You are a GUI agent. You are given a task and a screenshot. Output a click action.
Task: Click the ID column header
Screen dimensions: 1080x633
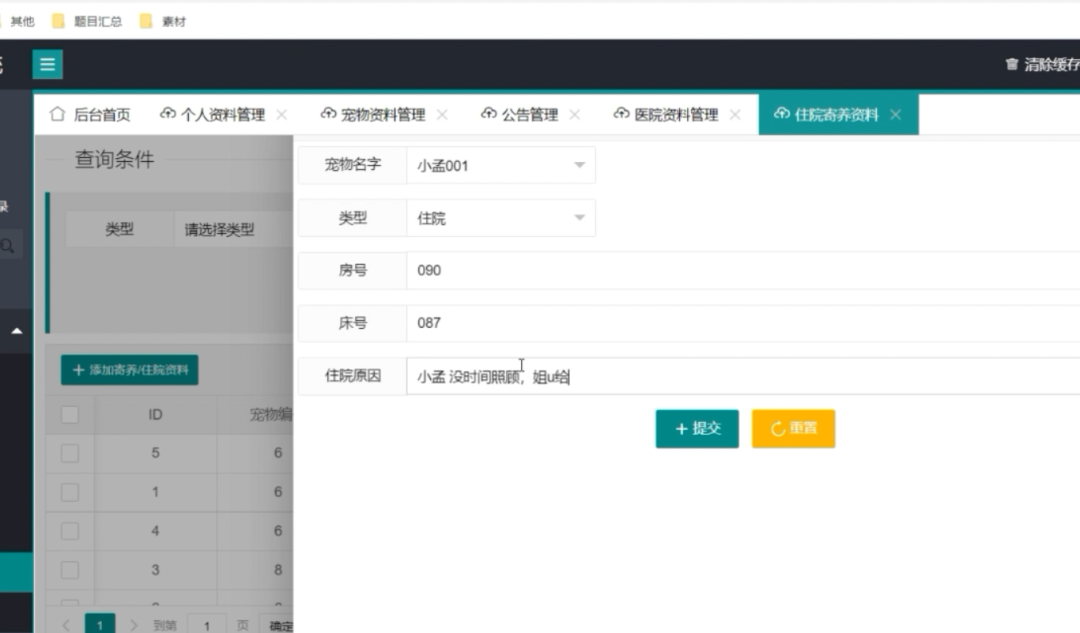156,415
